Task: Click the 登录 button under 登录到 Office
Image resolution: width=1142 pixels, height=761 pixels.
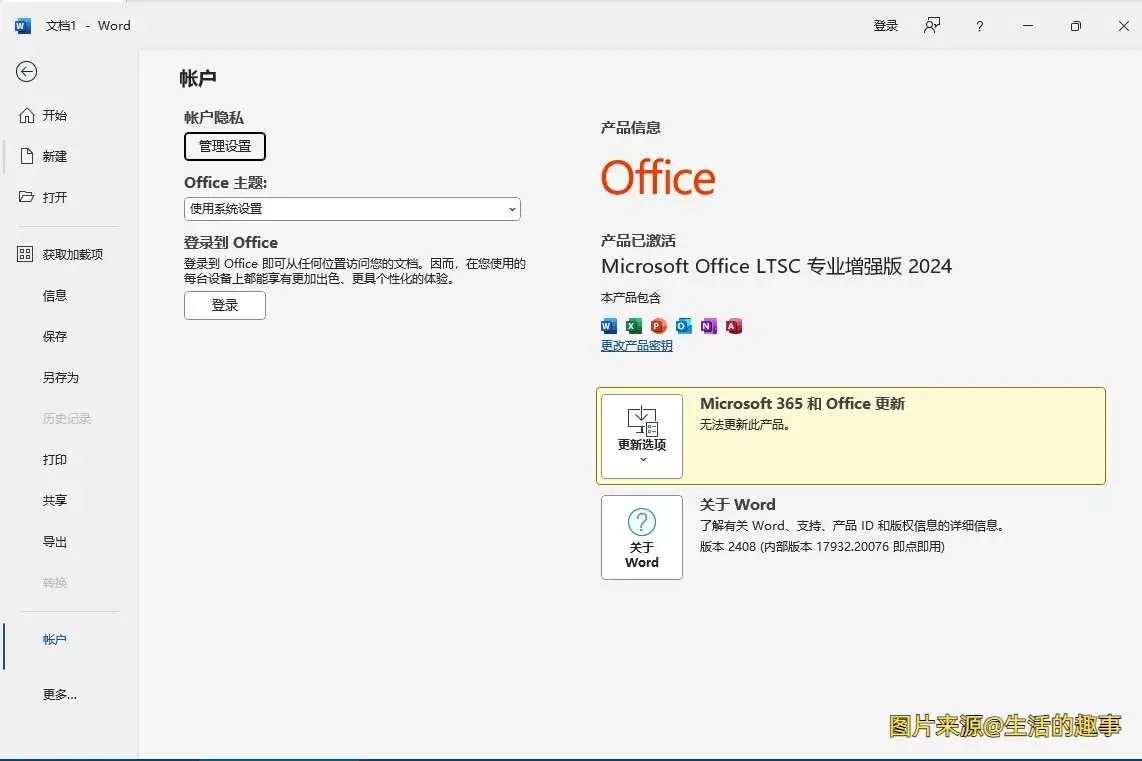Action: pos(224,305)
